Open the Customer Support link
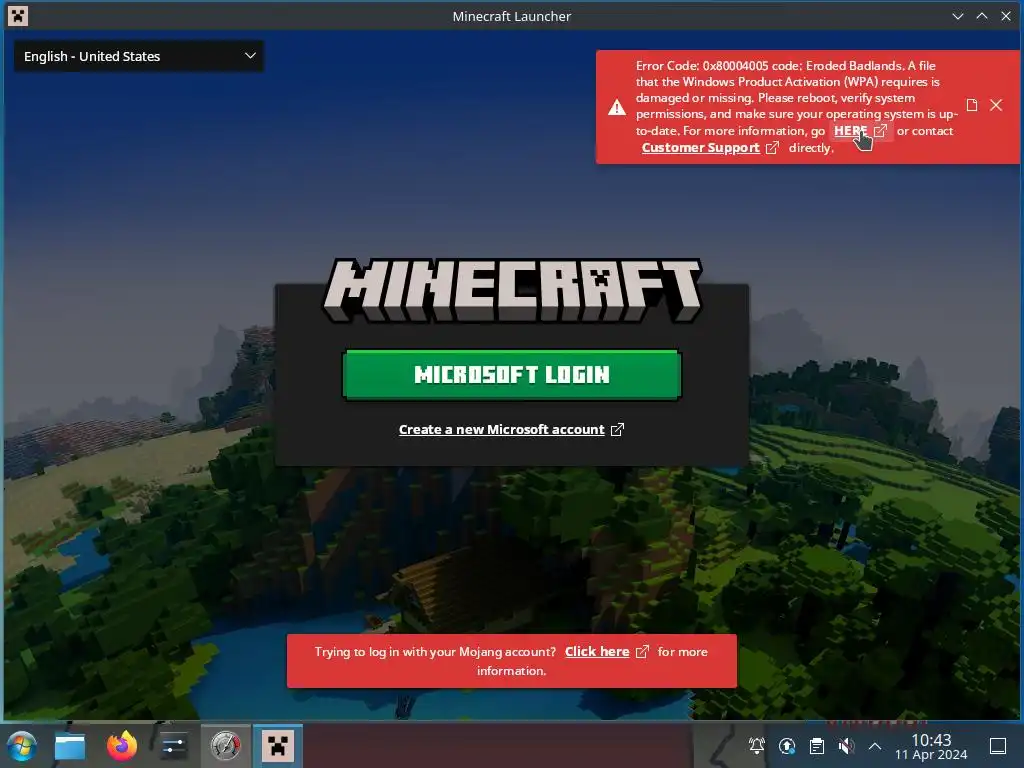Viewport: 1024px width, 768px height. click(x=700, y=148)
